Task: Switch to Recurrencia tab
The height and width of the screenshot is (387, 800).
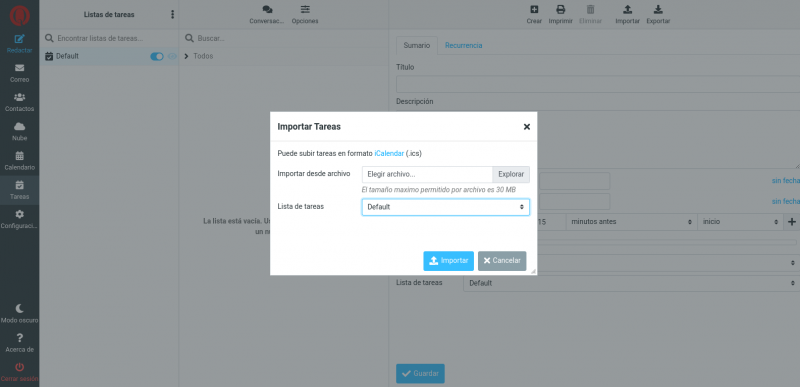Action: click(463, 45)
